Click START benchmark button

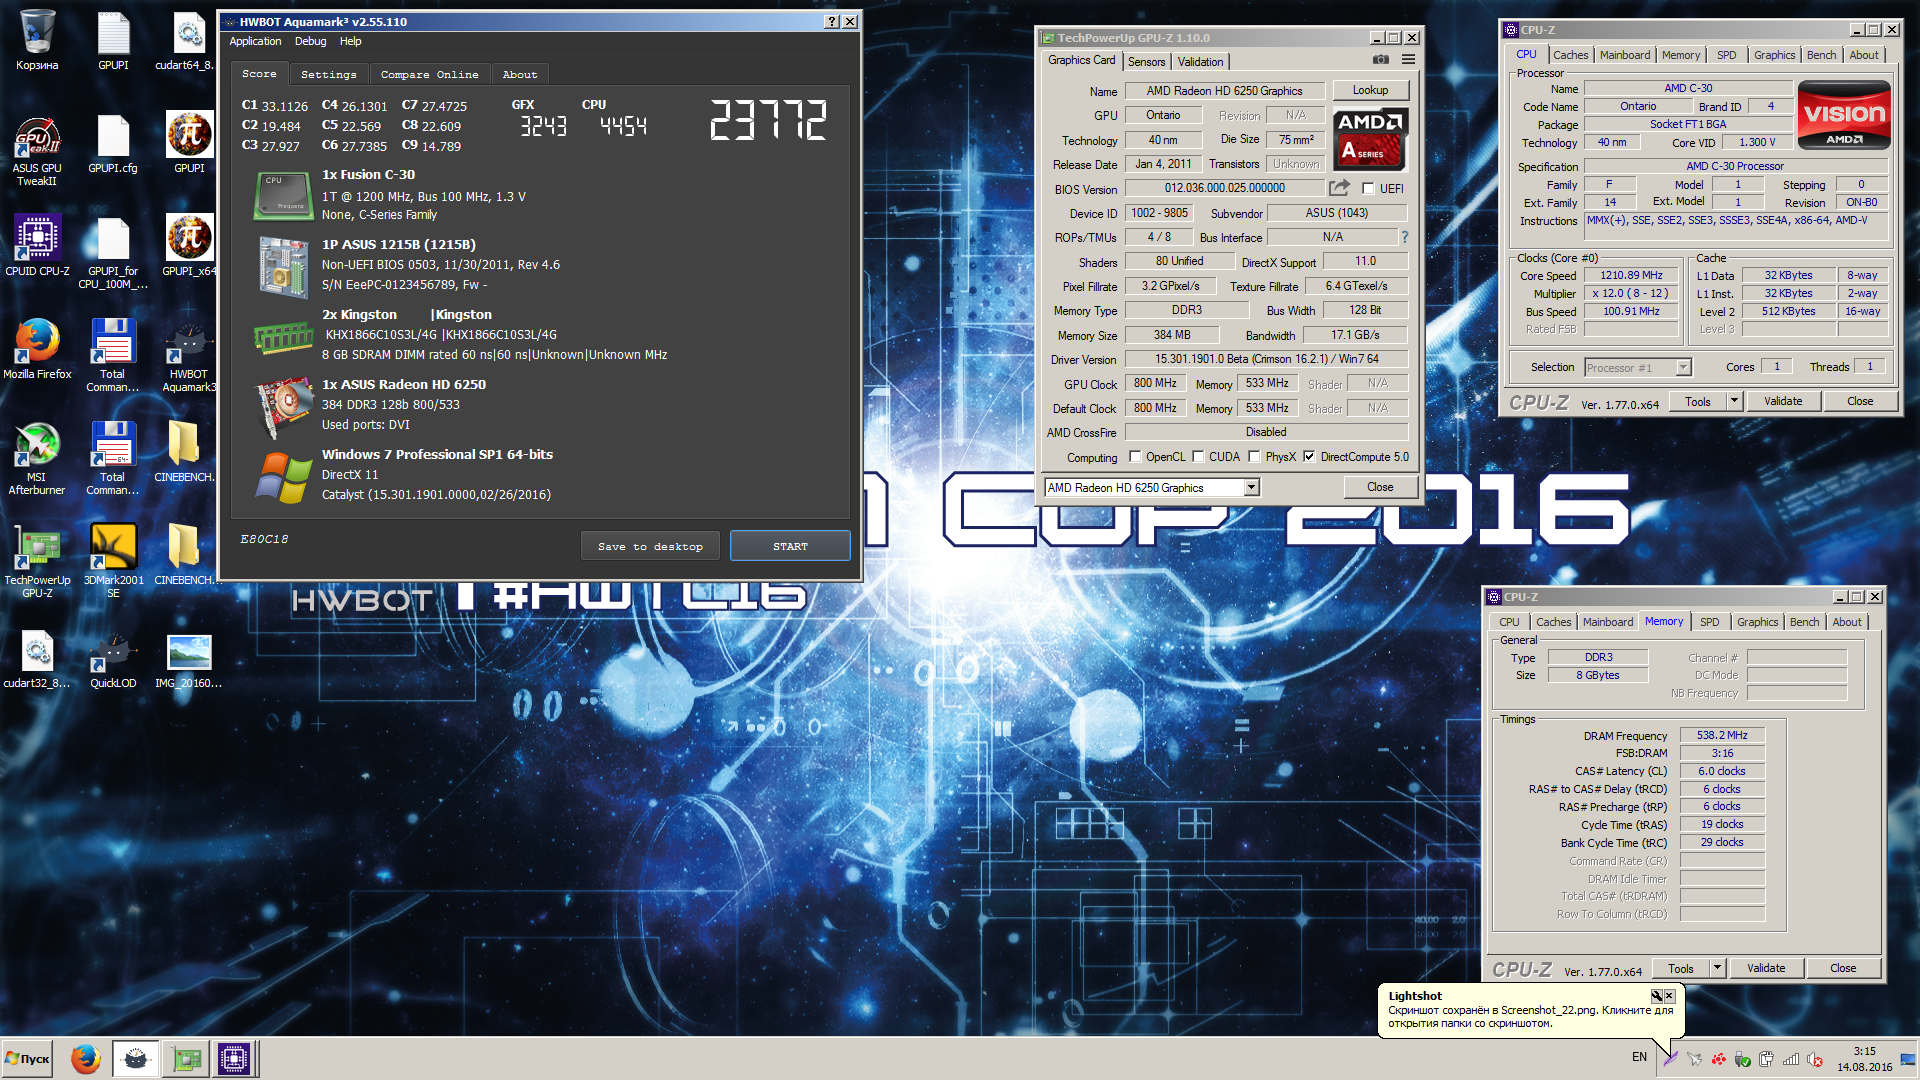[790, 546]
